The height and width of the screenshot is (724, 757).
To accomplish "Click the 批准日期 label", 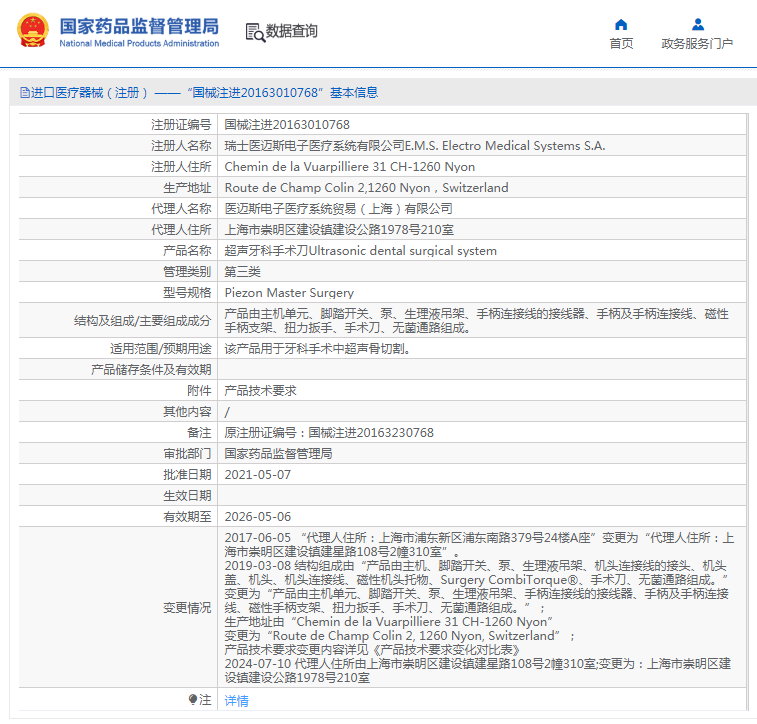I will [187, 475].
